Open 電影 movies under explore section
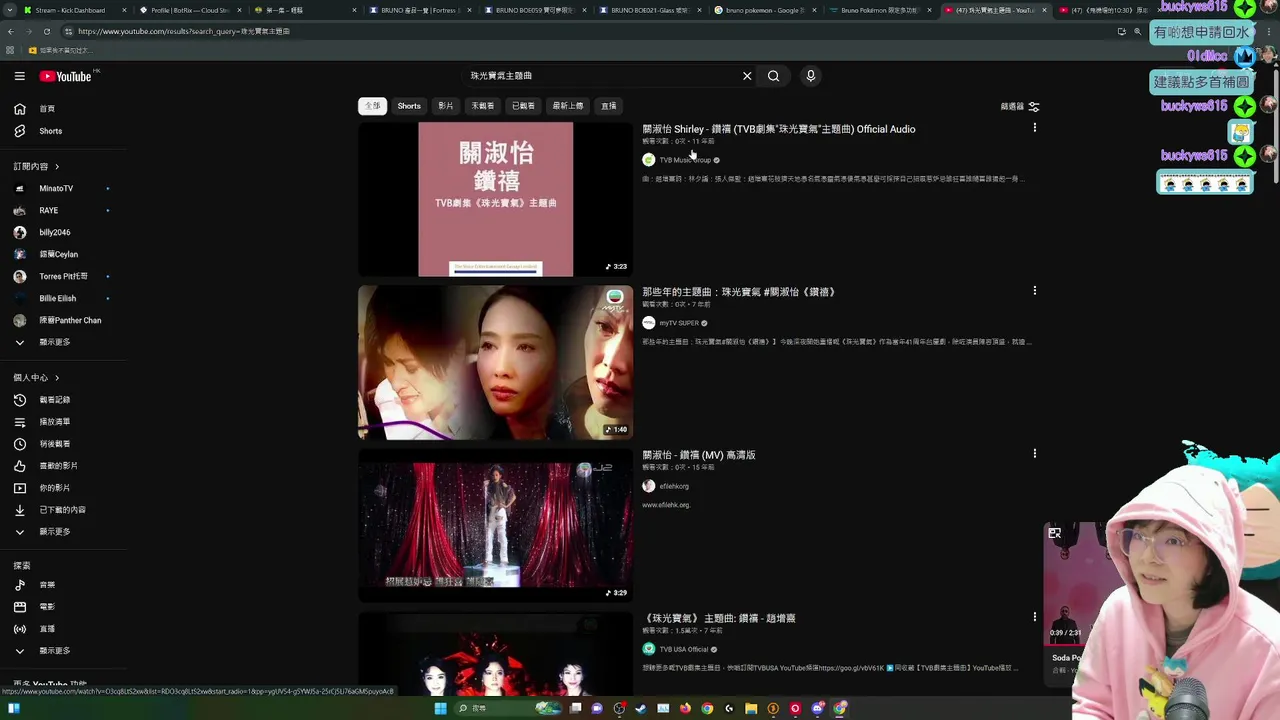Screen dimensions: 1280x720 click(34, 607)
